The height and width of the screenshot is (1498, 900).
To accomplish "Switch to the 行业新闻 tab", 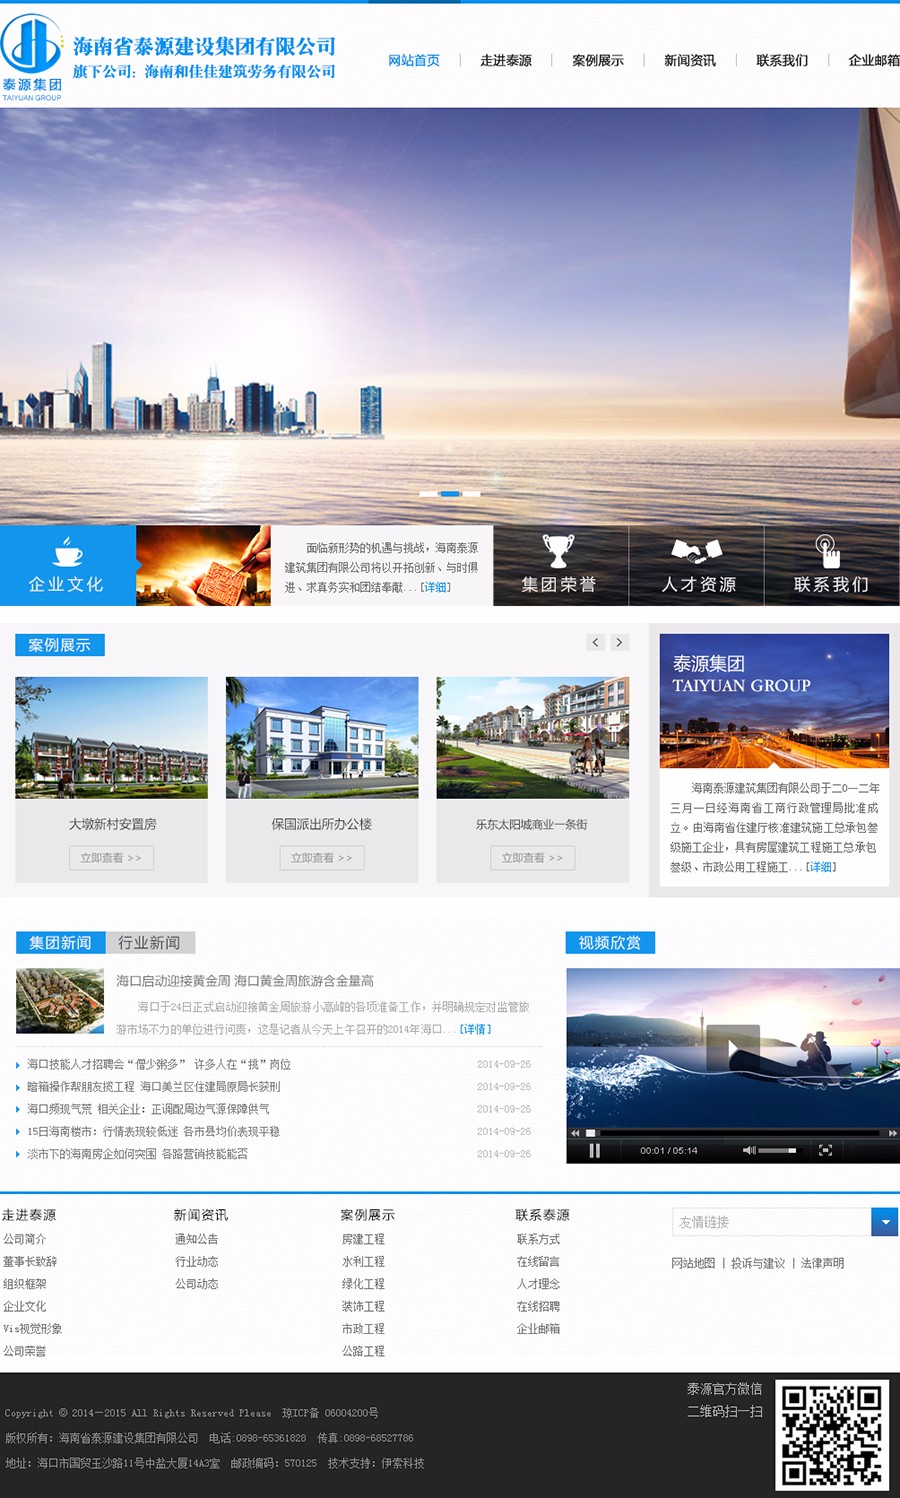I will [x=149, y=943].
